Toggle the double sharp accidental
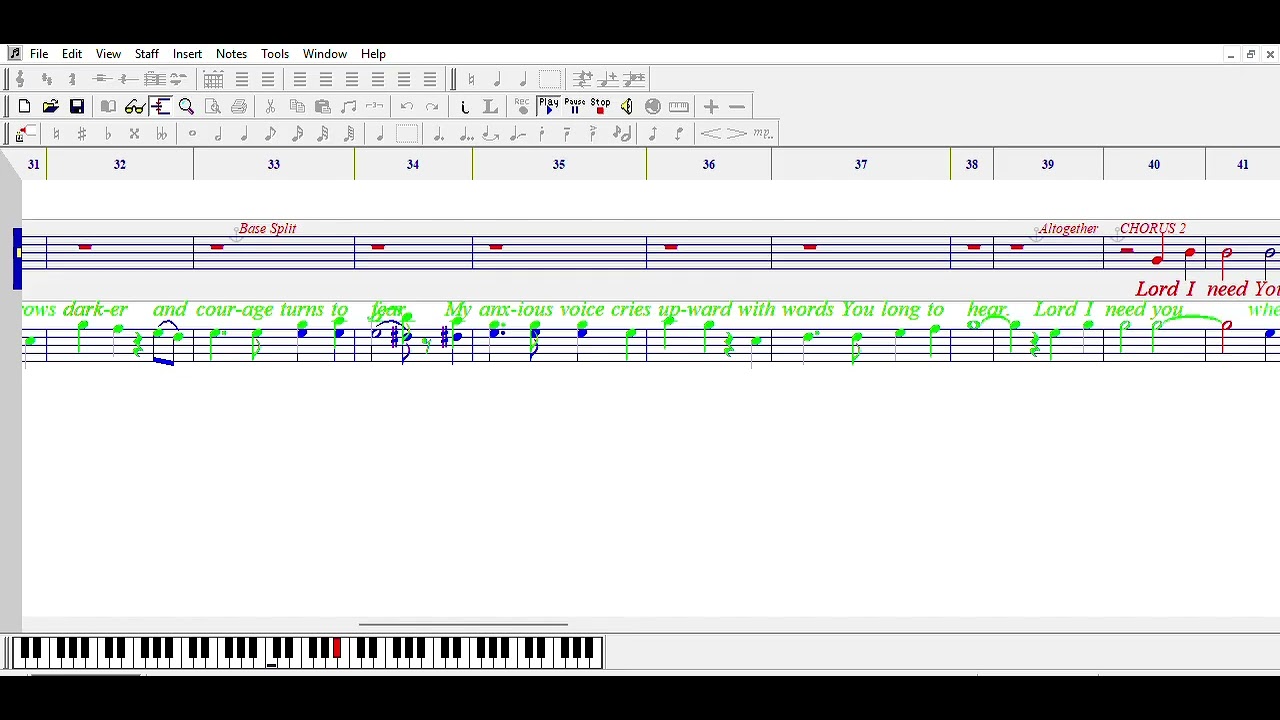This screenshot has height=720, width=1280. (x=134, y=133)
